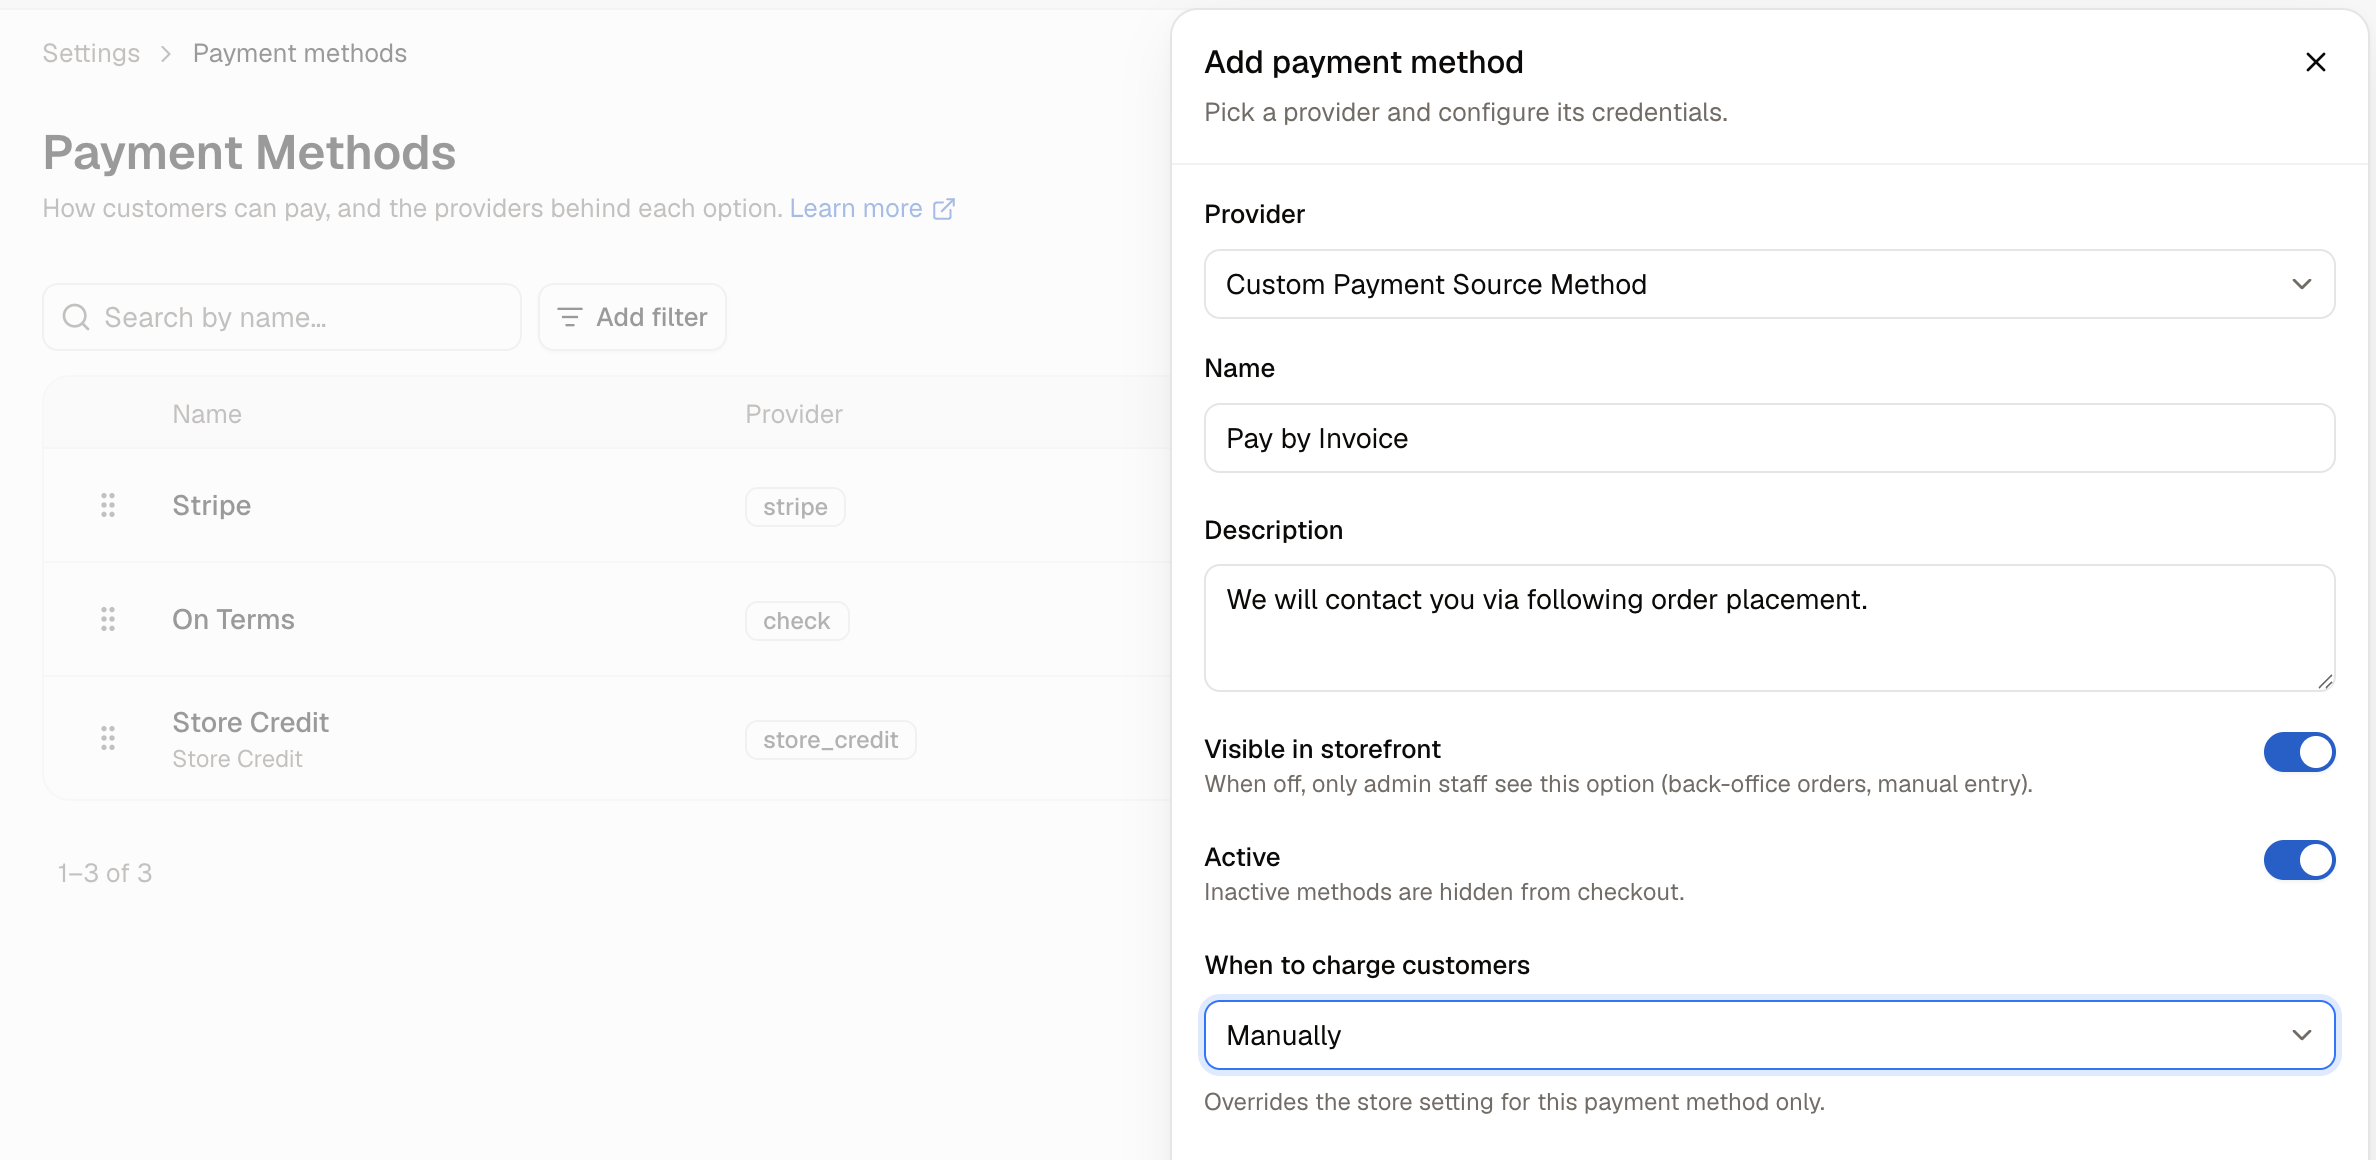Click the Name field with Pay by Invoice

(1769, 438)
